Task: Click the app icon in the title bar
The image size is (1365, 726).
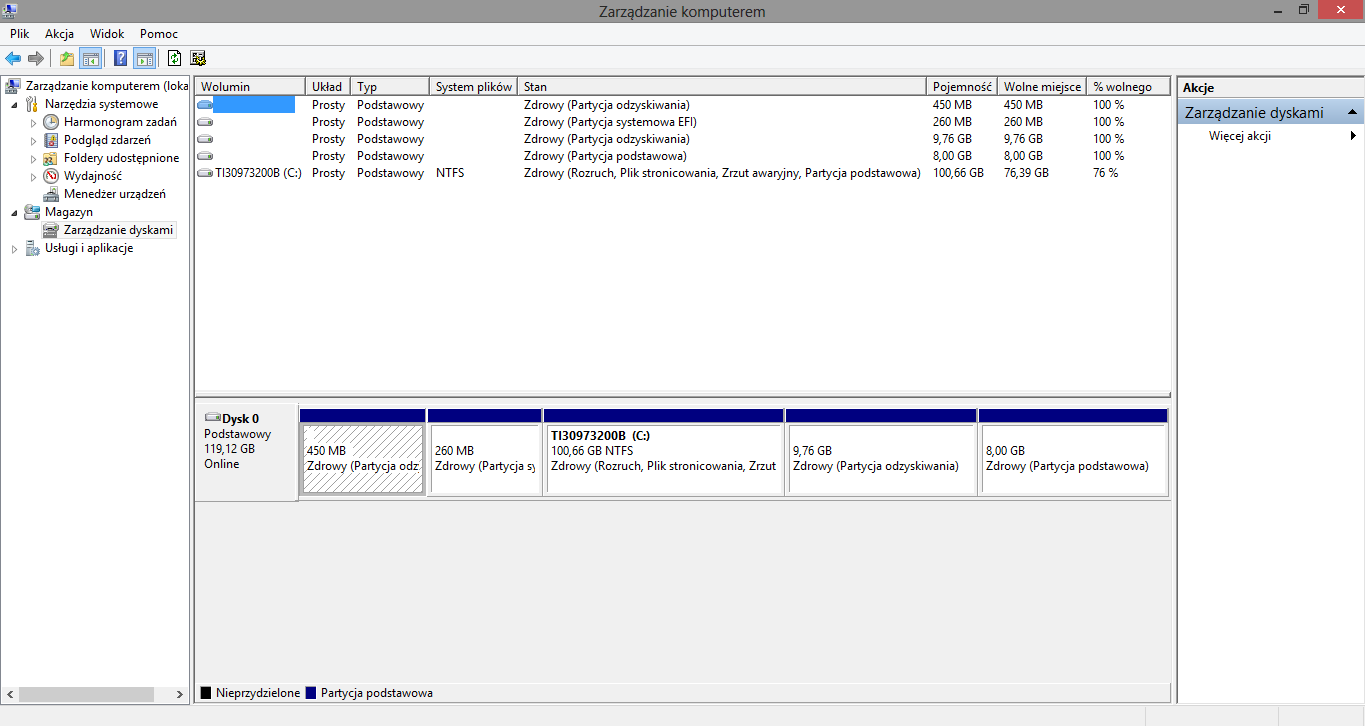Action: click(10, 10)
